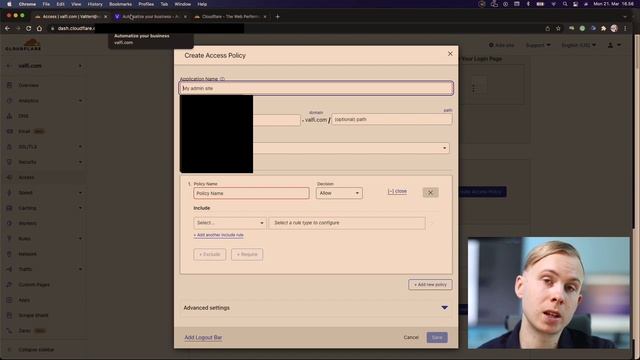Open the History menu in the menu bar
Viewport: 640px width, 360px height.
[x=95, y=4]
